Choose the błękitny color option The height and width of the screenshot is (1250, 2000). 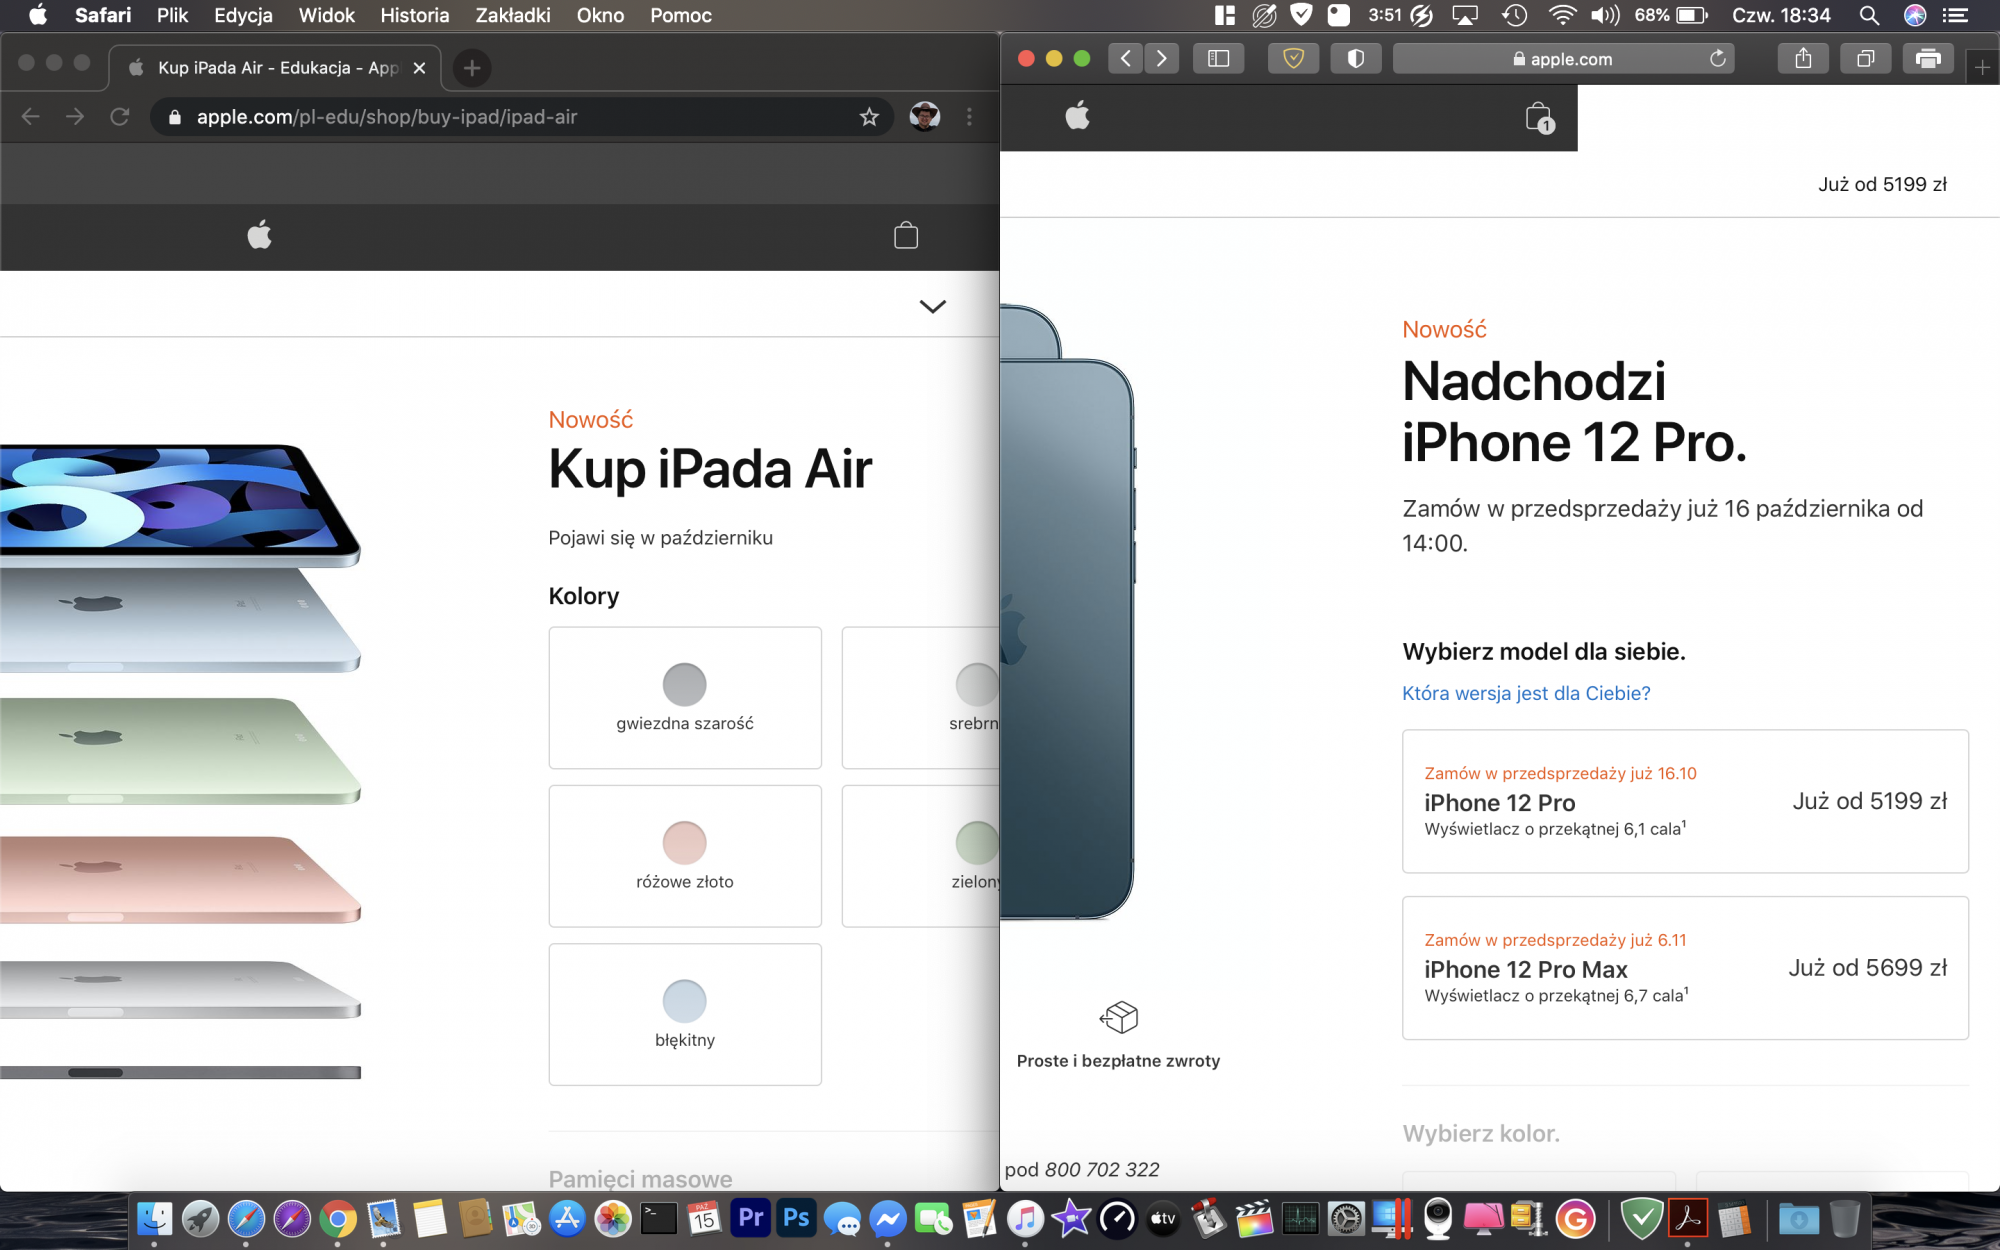[x=685, y=1014]
